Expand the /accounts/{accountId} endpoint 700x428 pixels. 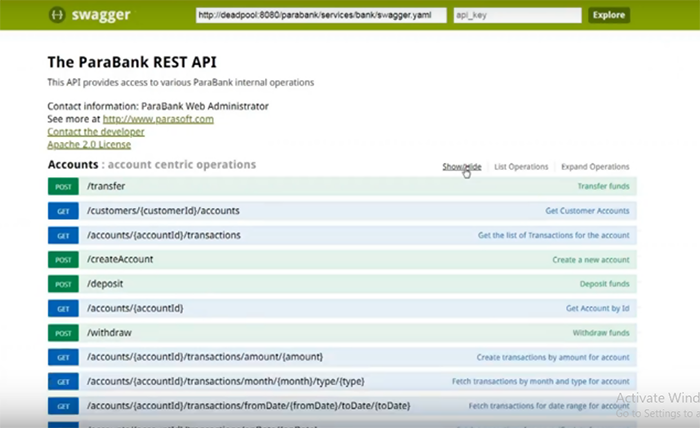coord(135,308)
